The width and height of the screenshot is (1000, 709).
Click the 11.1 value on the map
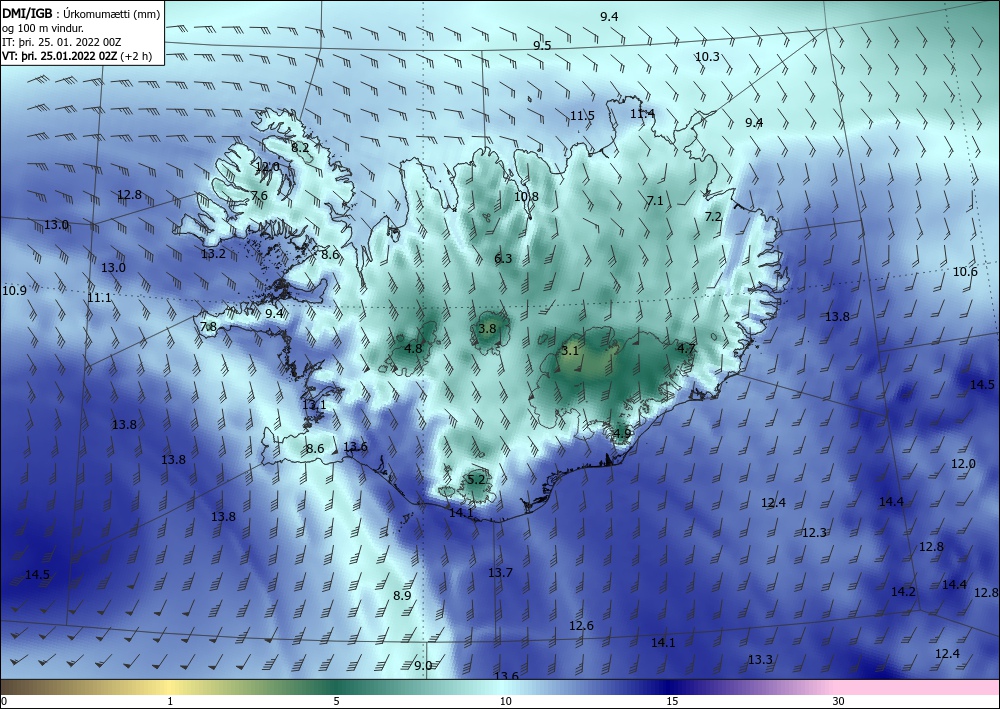(x=99, y=298)
